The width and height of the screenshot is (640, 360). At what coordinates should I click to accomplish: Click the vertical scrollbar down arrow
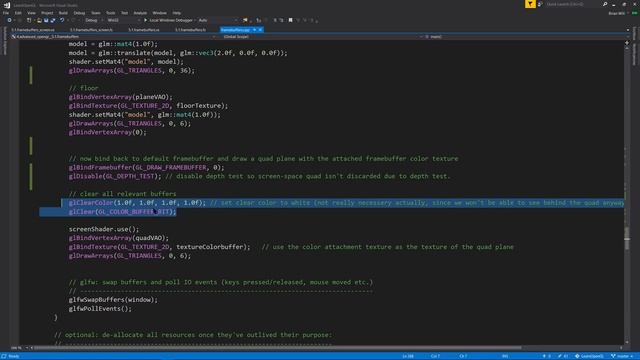(627, 342)
